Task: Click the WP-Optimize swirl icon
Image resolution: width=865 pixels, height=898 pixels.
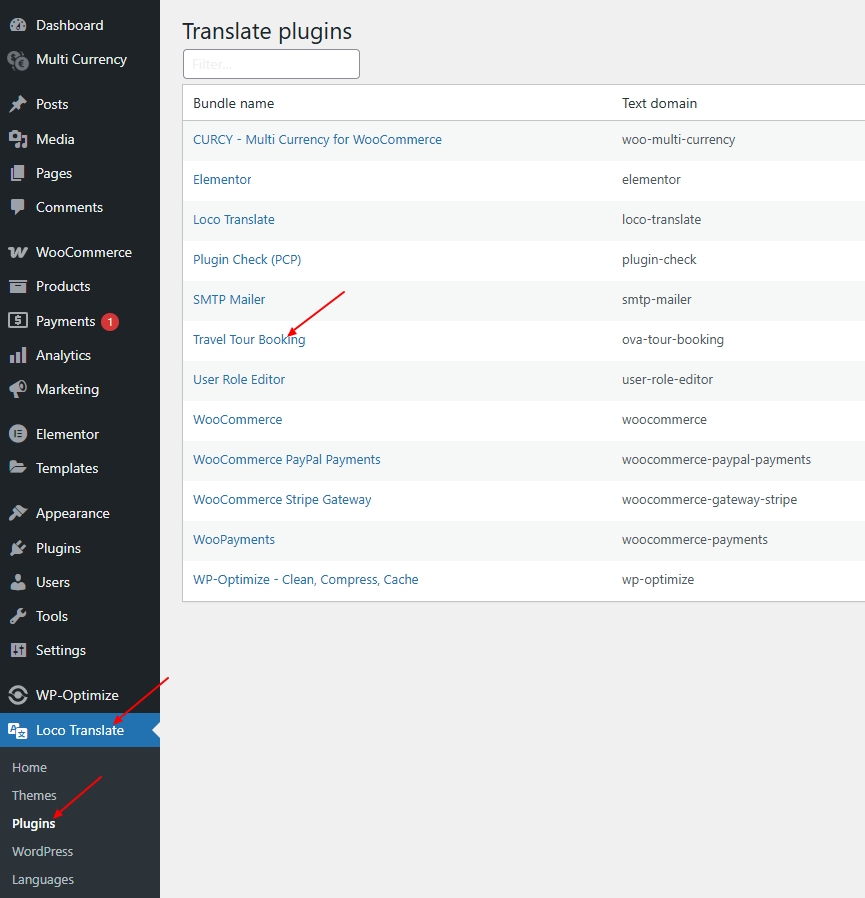Action: [x=18, y=695]
